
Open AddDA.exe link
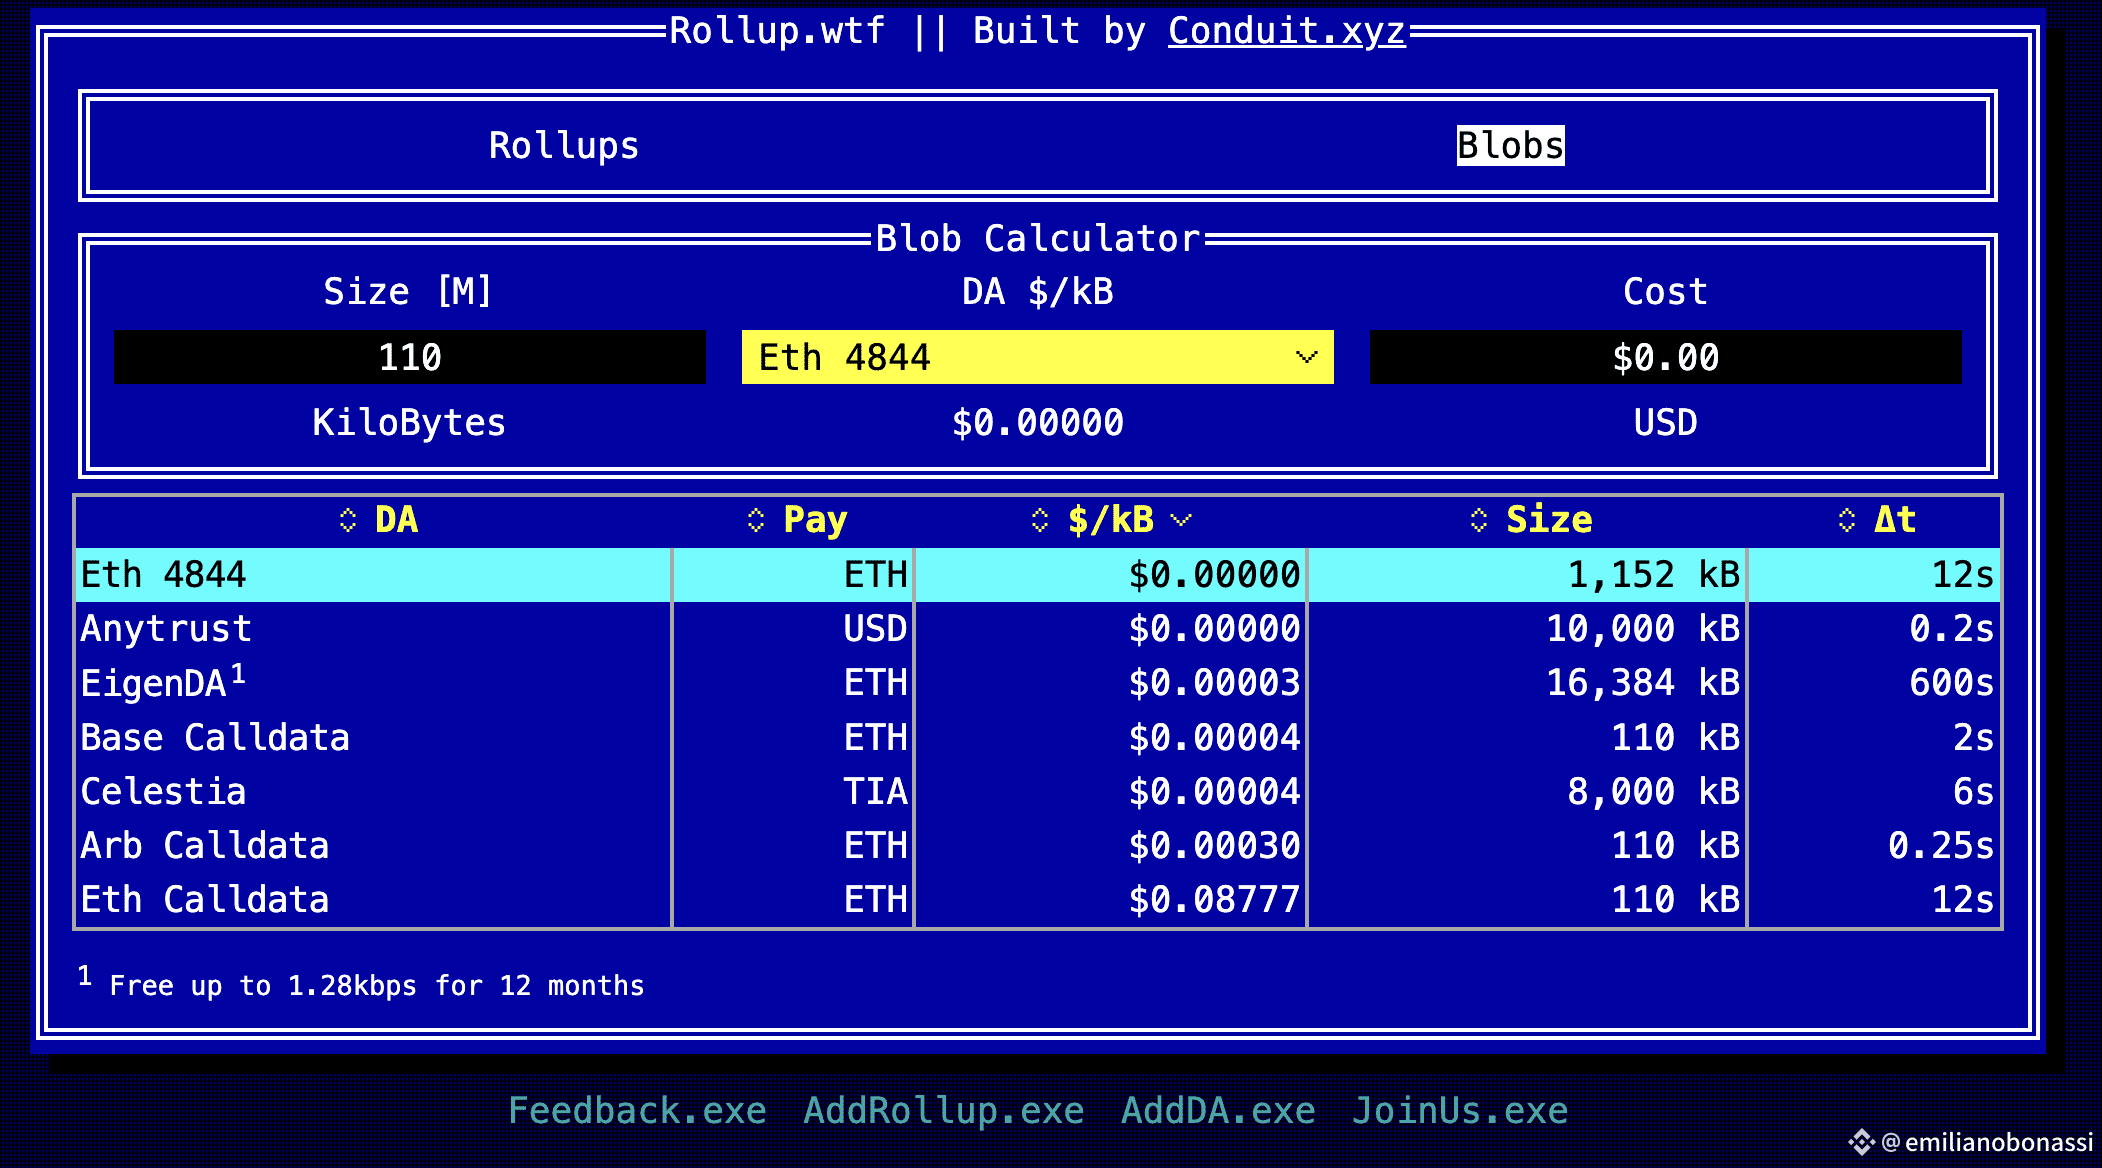pos(1218,1111)
